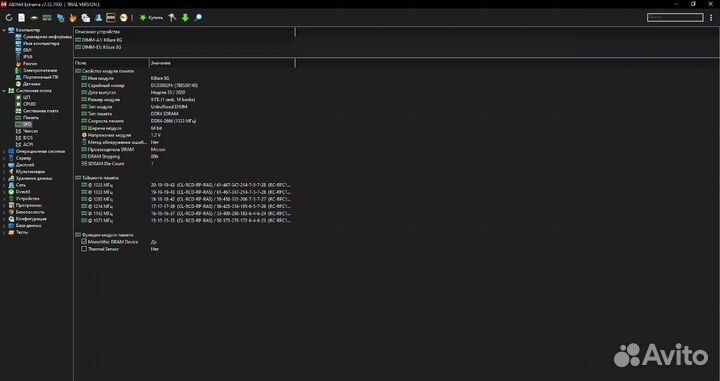Click the blue user figure toolbar icon
This screenshot has height=381, width=720.
98,18
